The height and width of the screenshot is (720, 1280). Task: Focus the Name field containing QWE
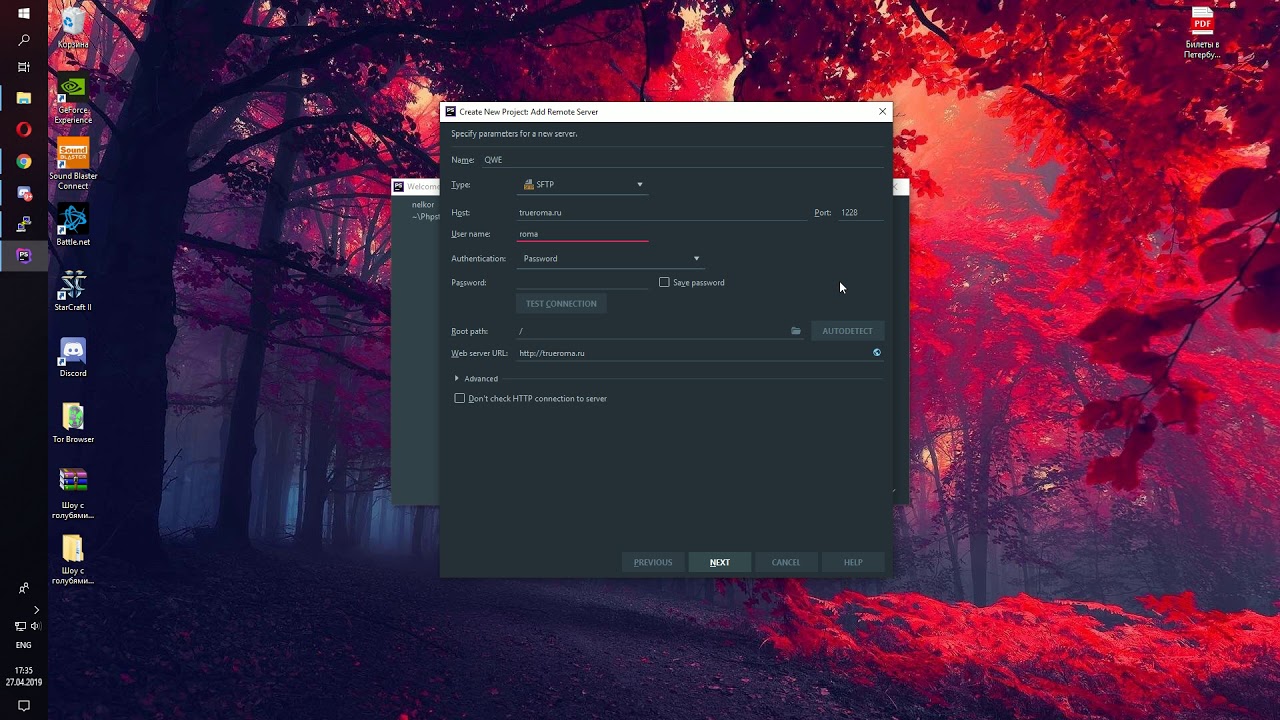(683, 160)
